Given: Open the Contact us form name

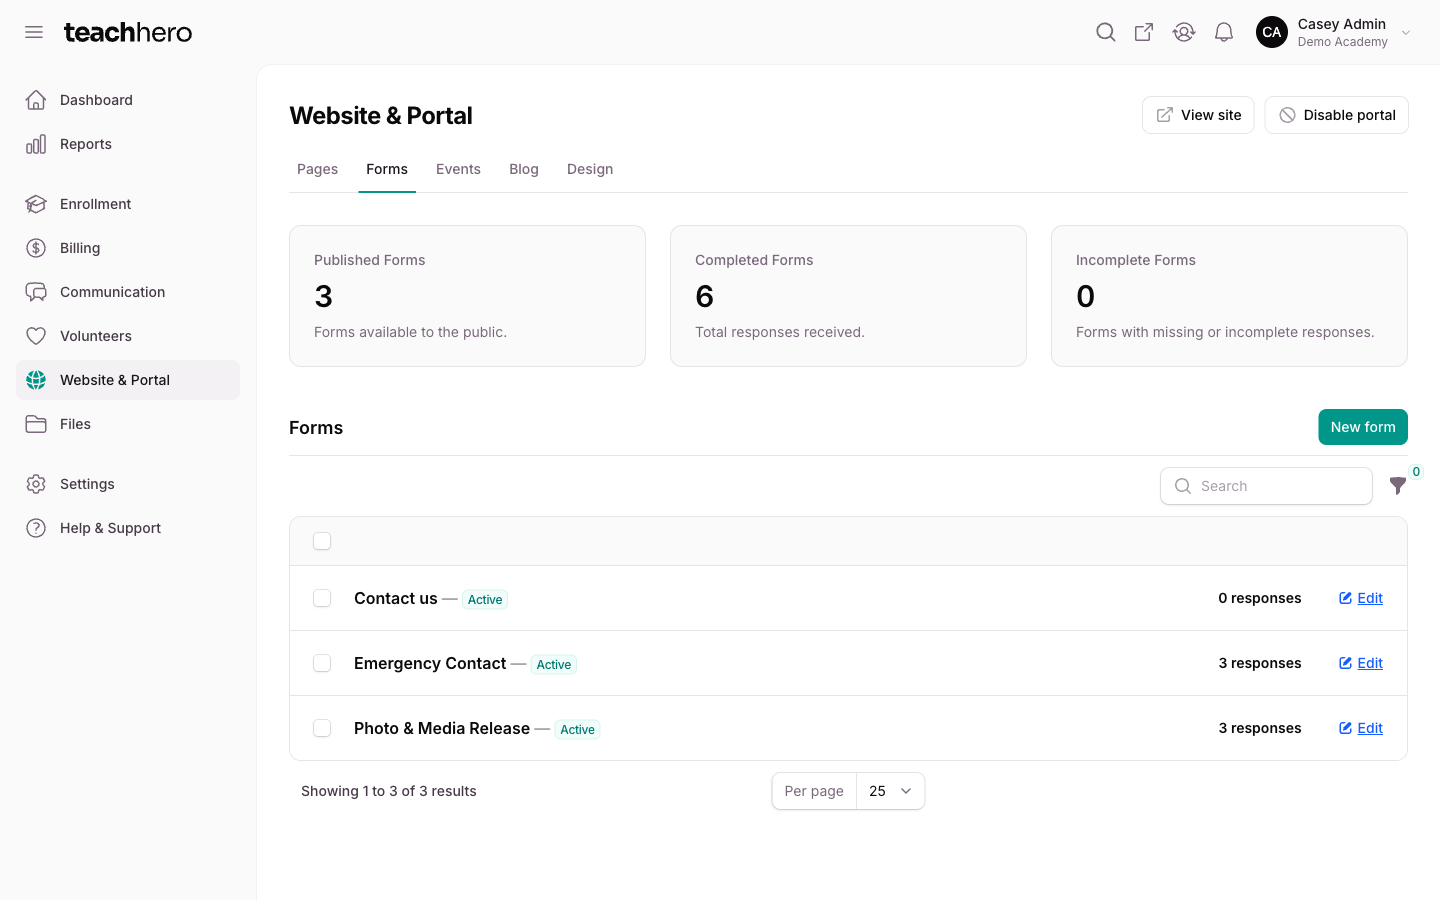Looking at the screenshot, I should pyautogui.click(x=396, y=598).
